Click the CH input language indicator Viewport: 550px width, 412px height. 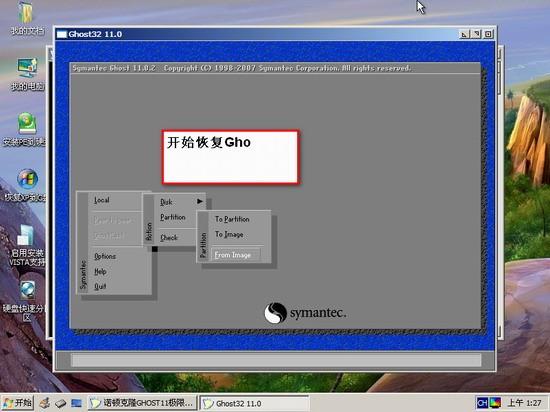[x=482, y=403]
